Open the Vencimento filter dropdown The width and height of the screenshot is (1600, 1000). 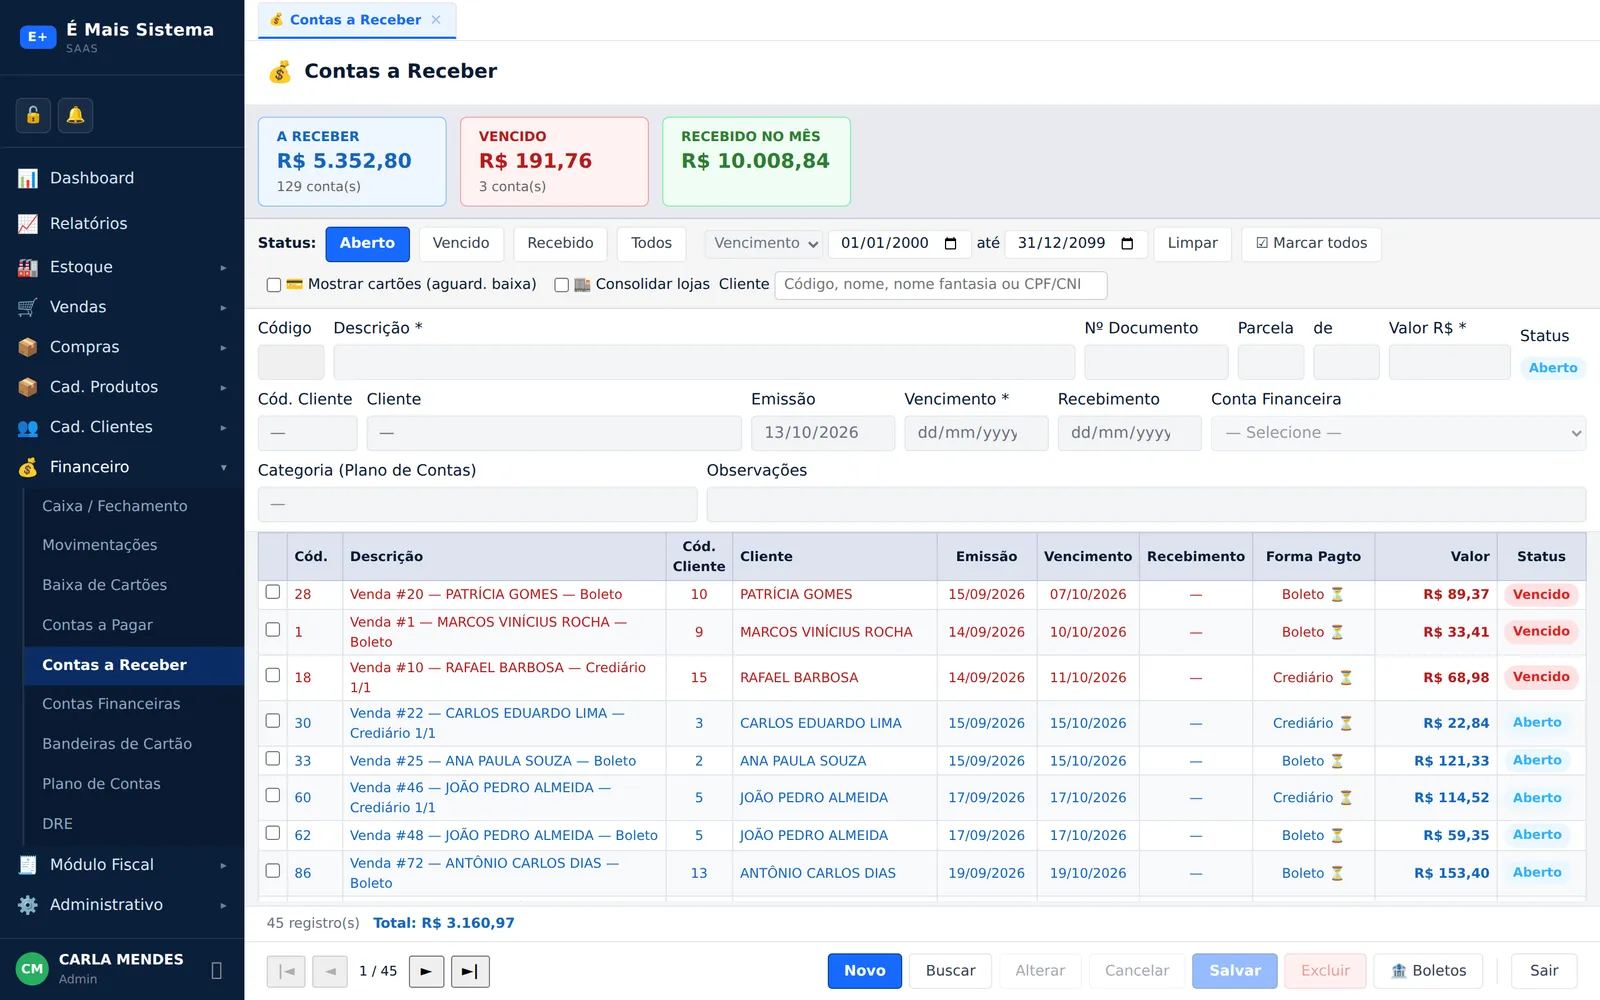pyautogui.click(x=764, y=244)
